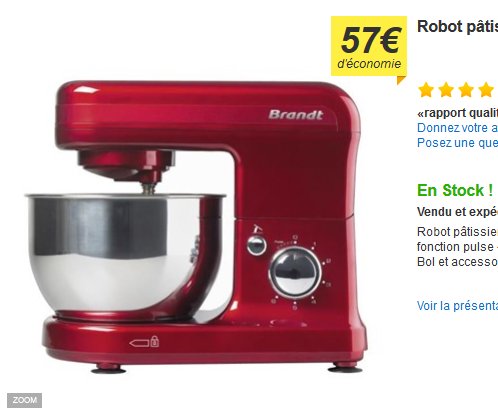Click the lock symbol on the mixer base

click(x=154, y=341)
